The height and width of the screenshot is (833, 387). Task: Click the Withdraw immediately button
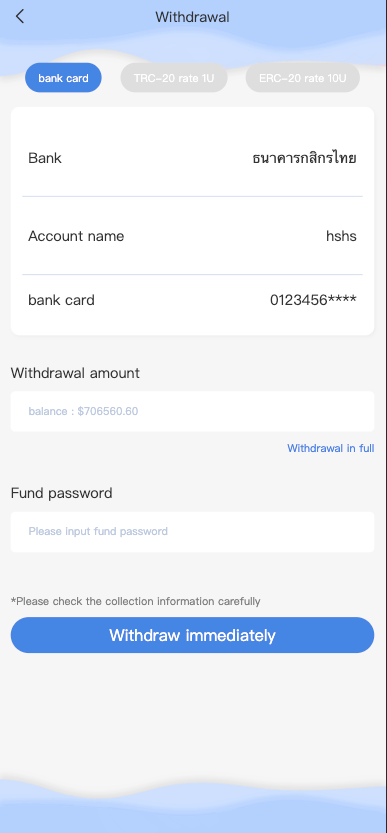point(192,635)
